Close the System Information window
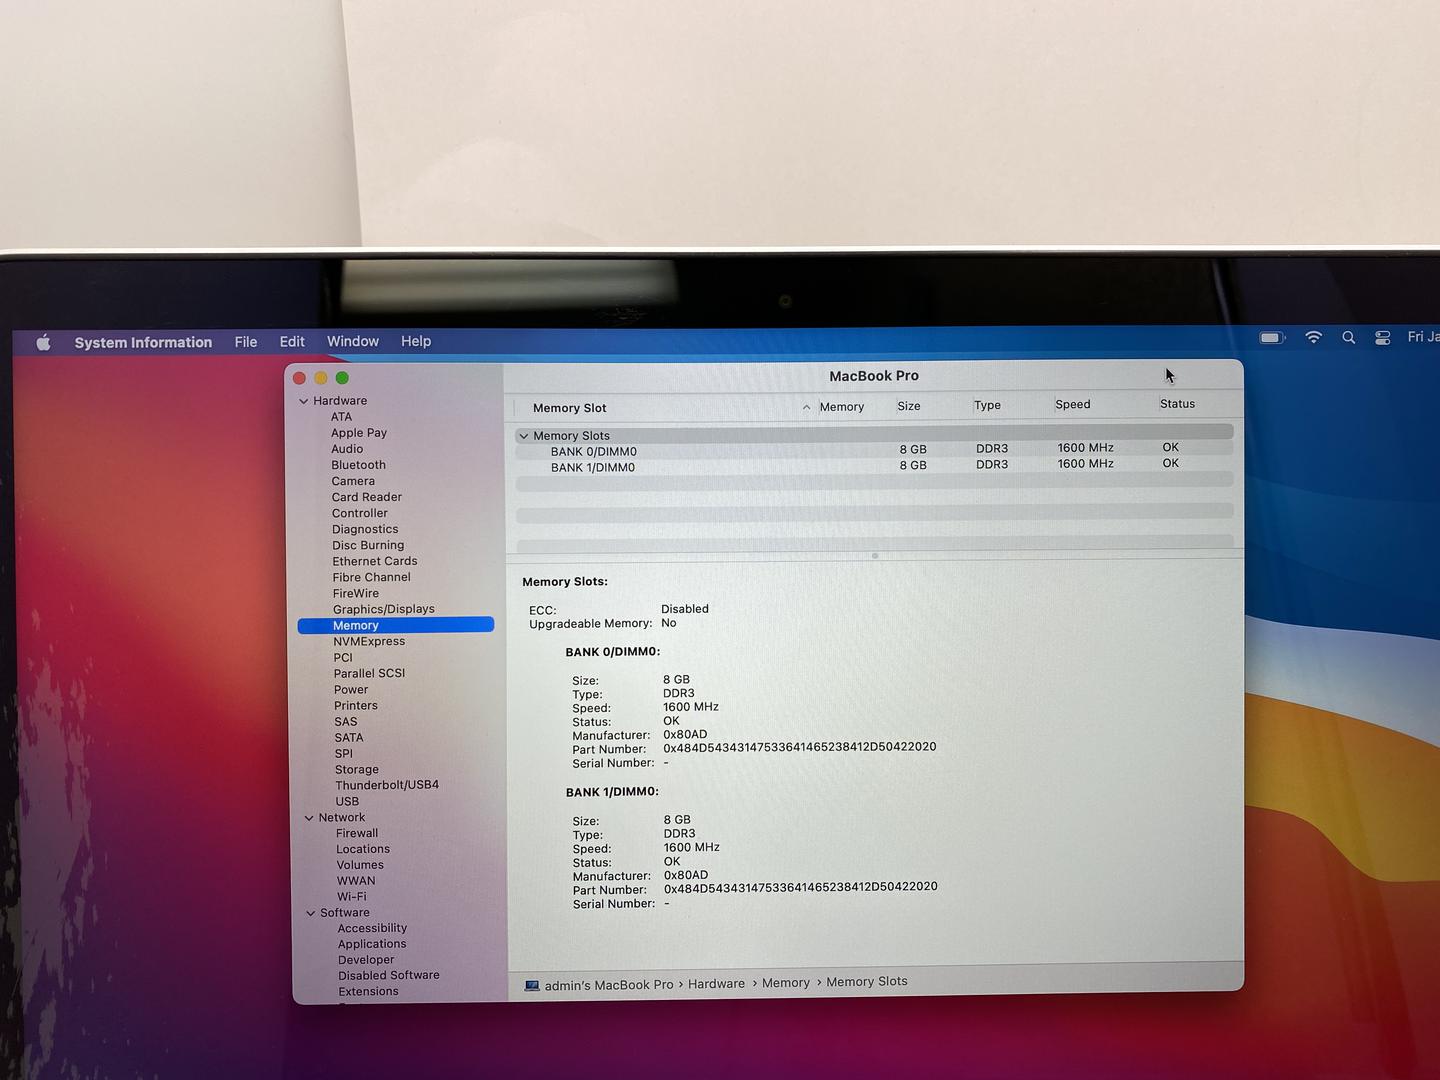Viewport: 1440px width, 1080px height. [299, 378]
